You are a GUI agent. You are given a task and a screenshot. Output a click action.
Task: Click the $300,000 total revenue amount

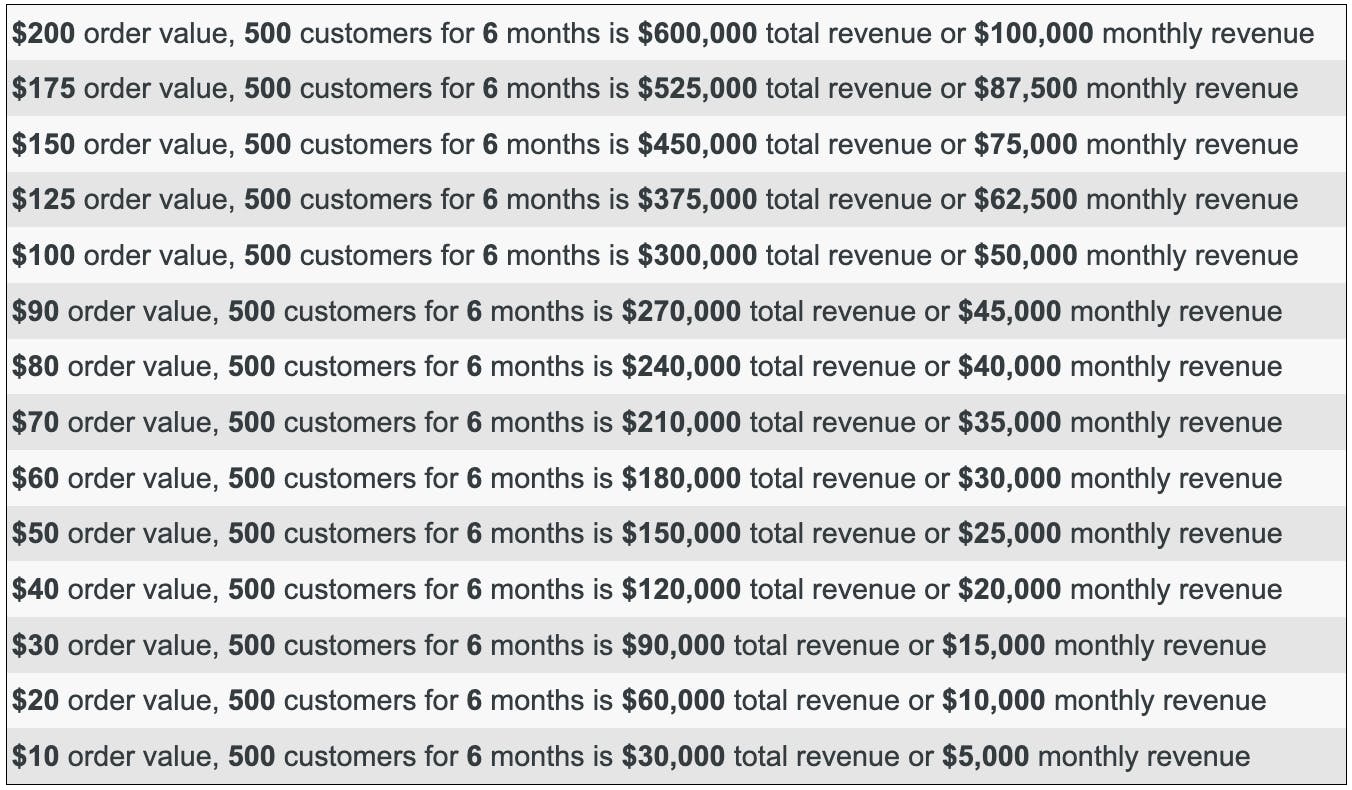[697, 255]
